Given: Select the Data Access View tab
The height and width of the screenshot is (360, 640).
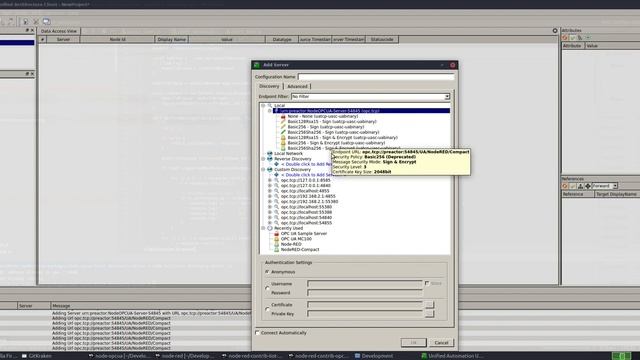Looking at the screenshot, I should pos(59,31).
